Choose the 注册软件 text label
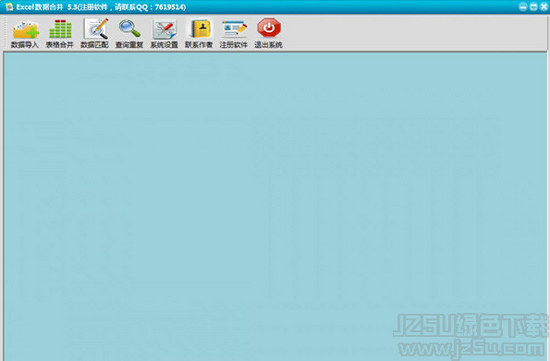The height and width of the screenshot is (361, 550). 234,45
